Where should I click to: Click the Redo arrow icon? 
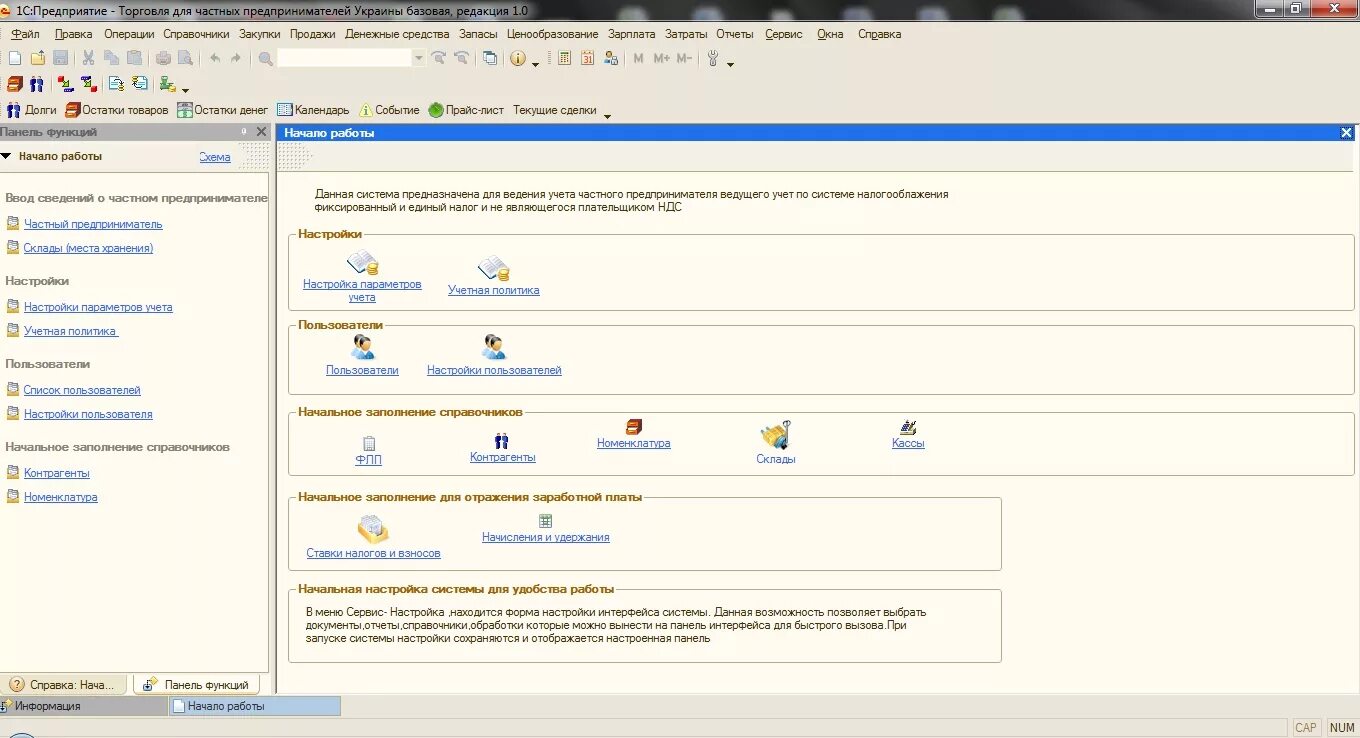[236, 58]
